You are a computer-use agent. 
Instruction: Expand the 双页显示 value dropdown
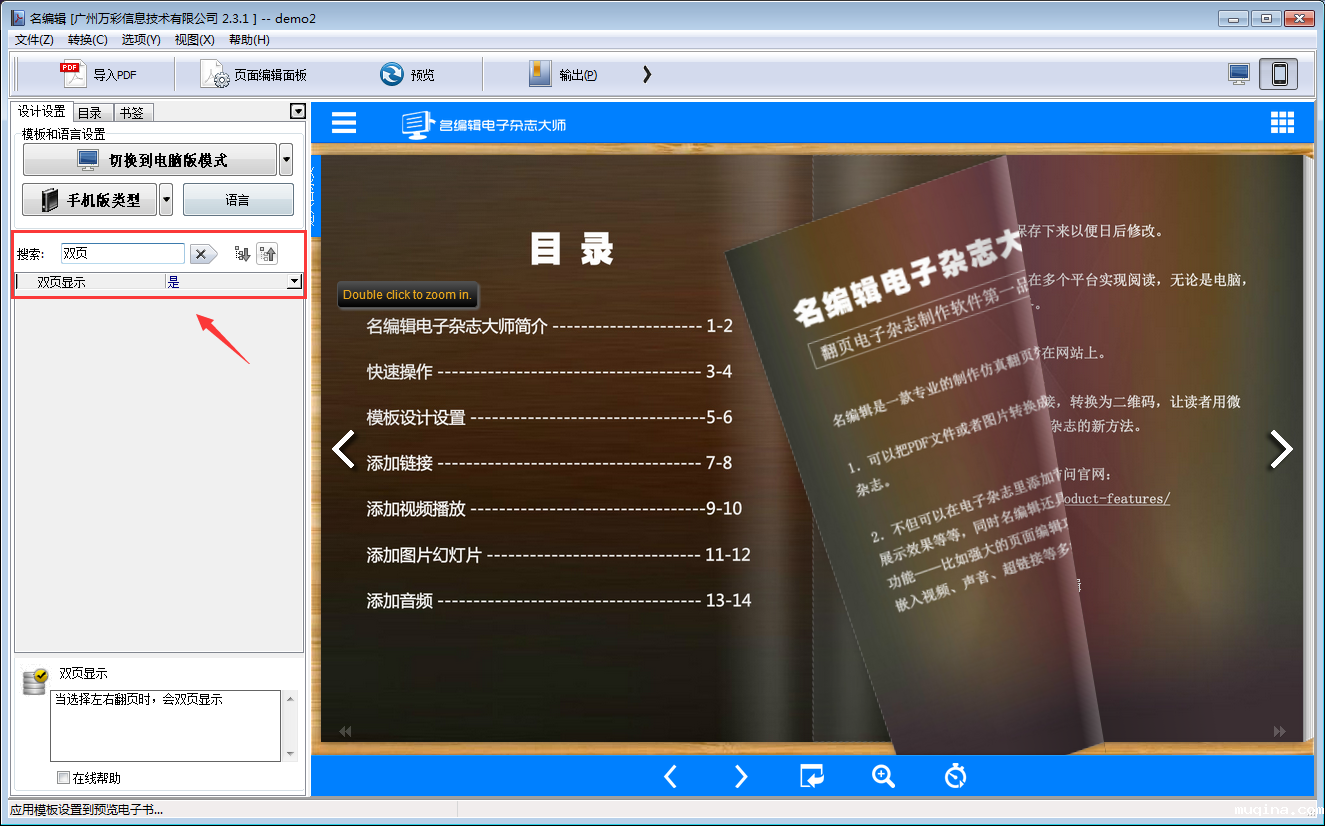[x=294, y=282]
